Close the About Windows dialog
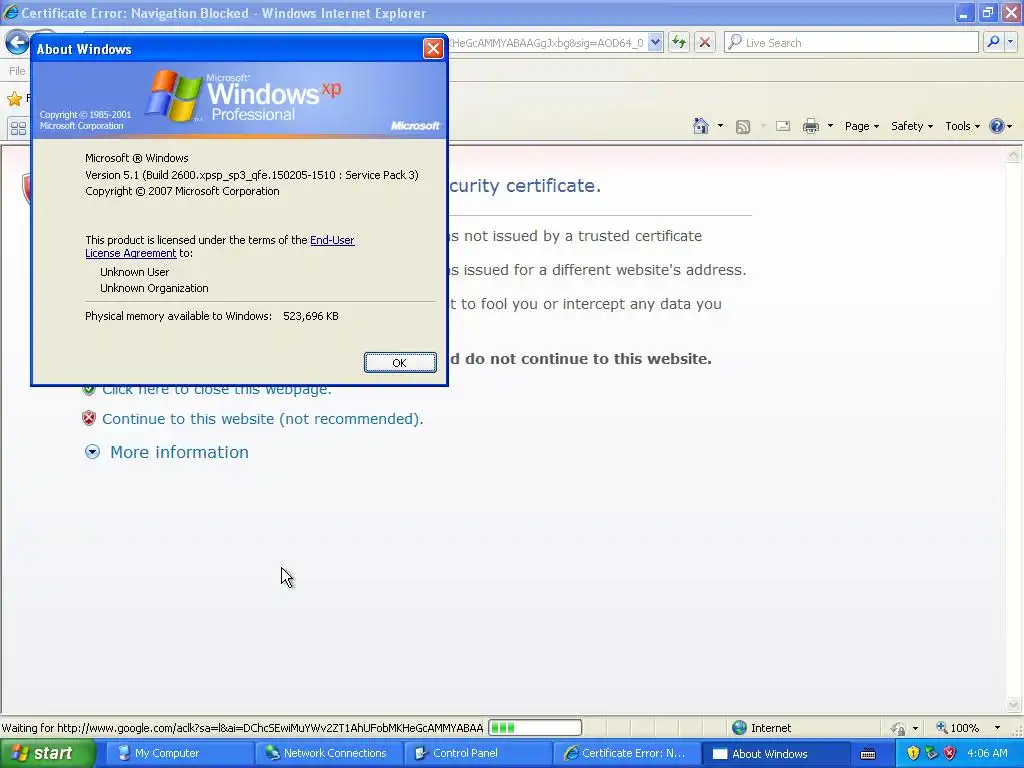This screenshot has height=768, width=1024. 433,48
